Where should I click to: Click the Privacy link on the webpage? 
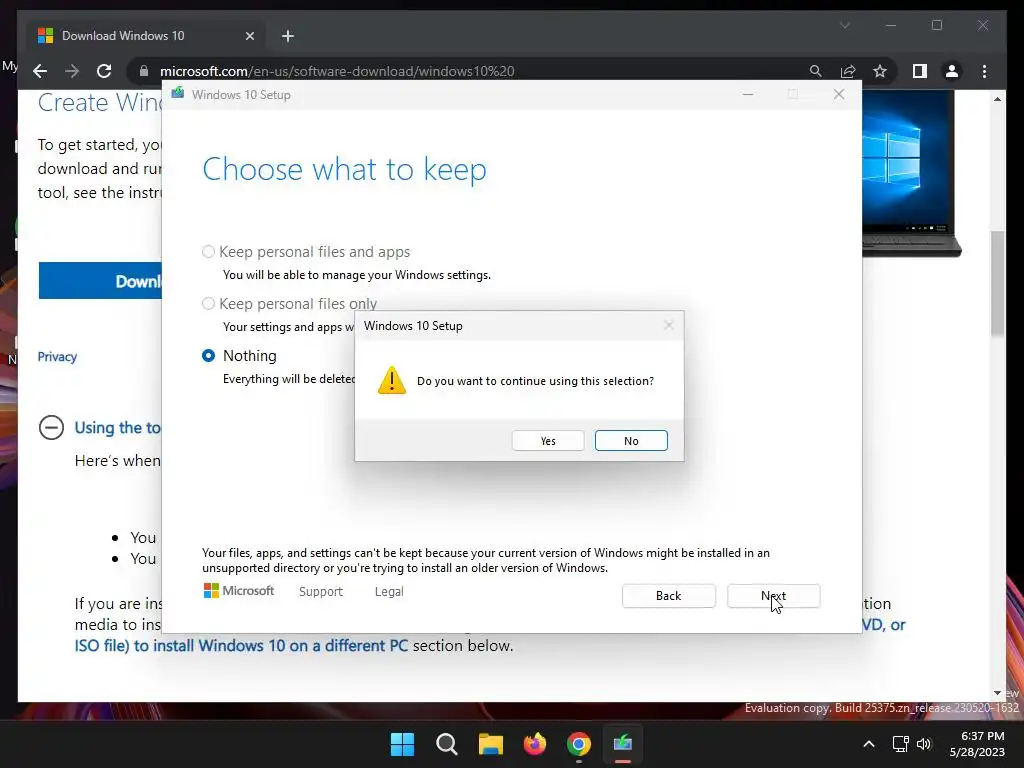(57, 357)
